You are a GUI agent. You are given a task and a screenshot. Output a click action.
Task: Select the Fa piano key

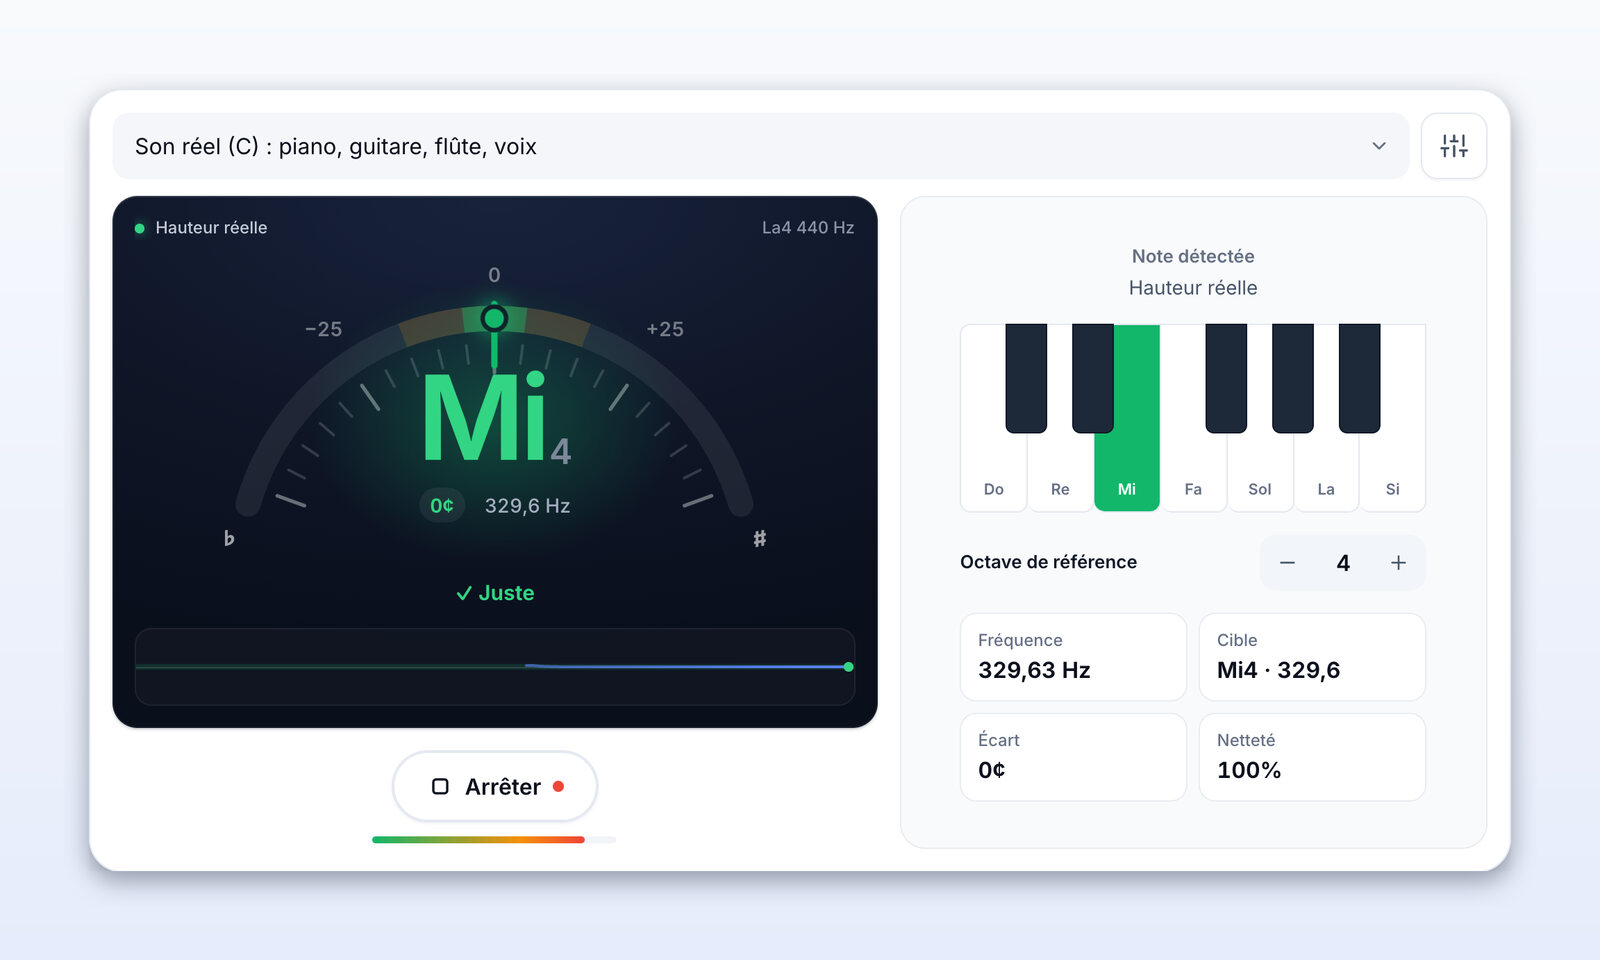[1193, 475]
